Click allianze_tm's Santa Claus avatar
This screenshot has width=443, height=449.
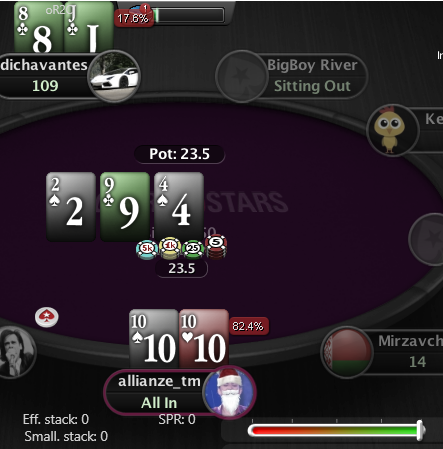pos(229,392)
